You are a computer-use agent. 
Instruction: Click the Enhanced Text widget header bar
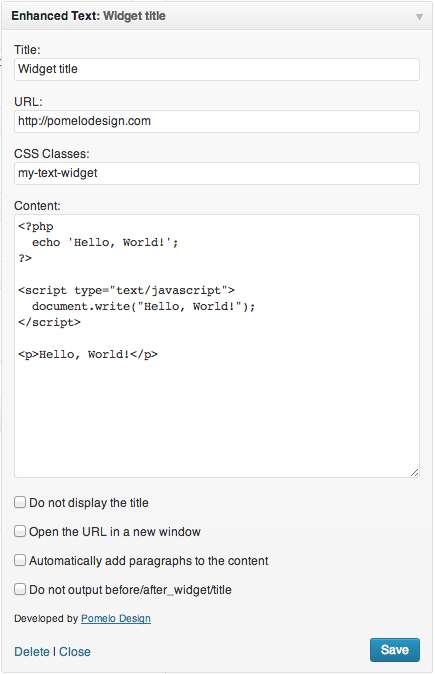[x=217, y=16]
